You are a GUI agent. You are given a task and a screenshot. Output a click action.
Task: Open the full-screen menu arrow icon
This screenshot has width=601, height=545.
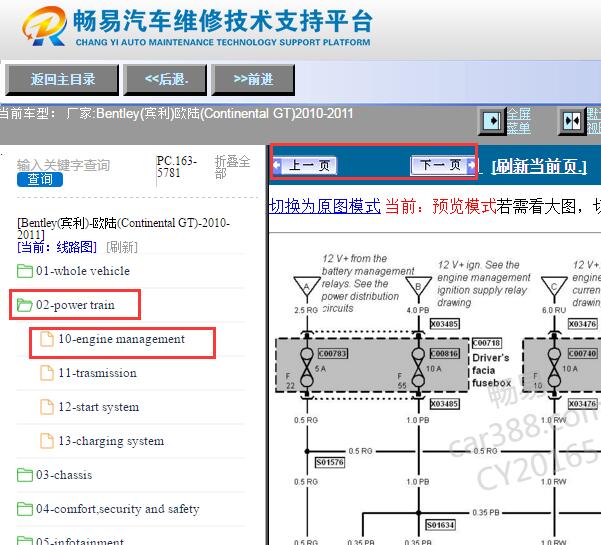[x=492, y=121]
